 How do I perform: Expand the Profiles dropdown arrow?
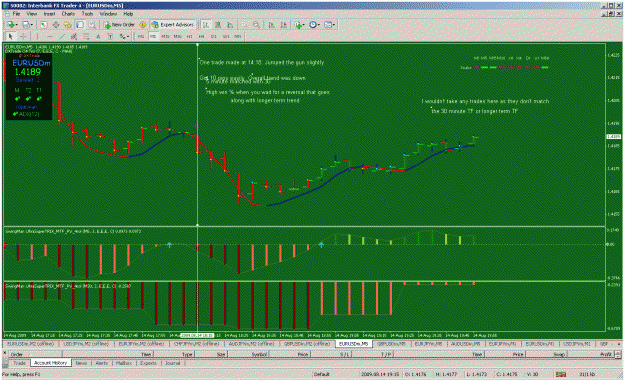32,25
